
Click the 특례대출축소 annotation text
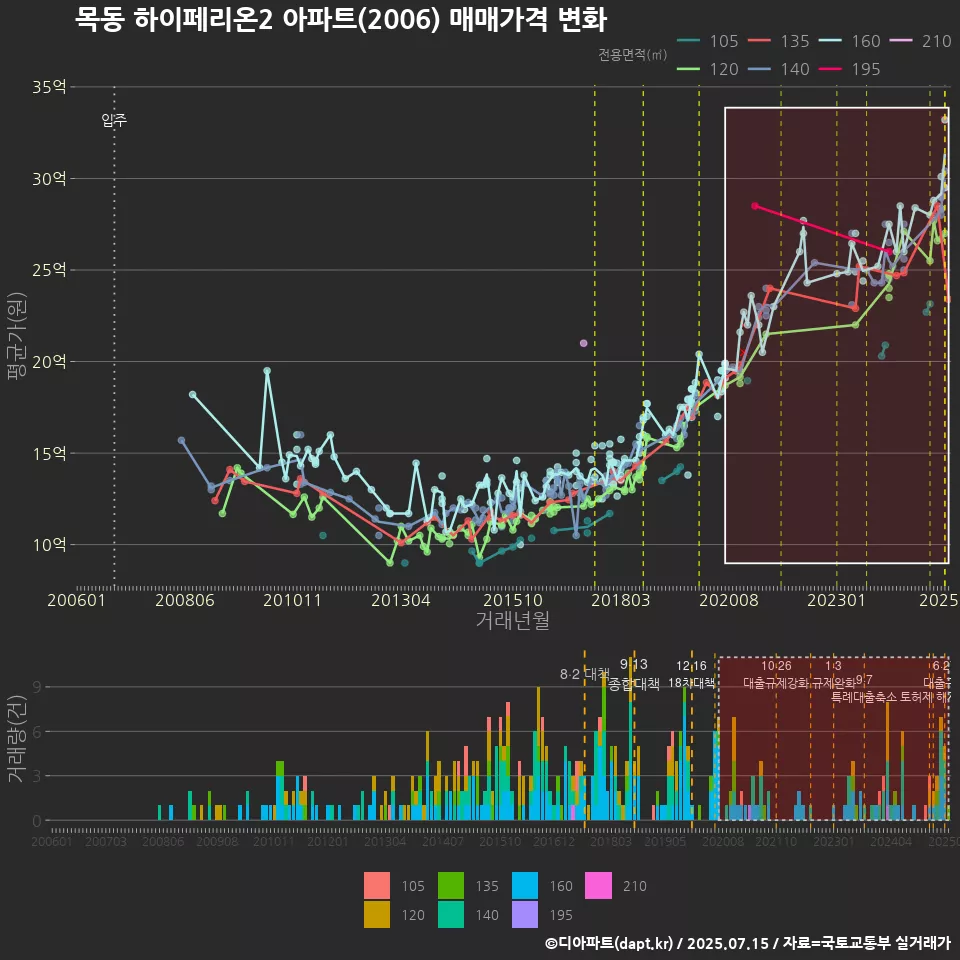click(864, 697)
